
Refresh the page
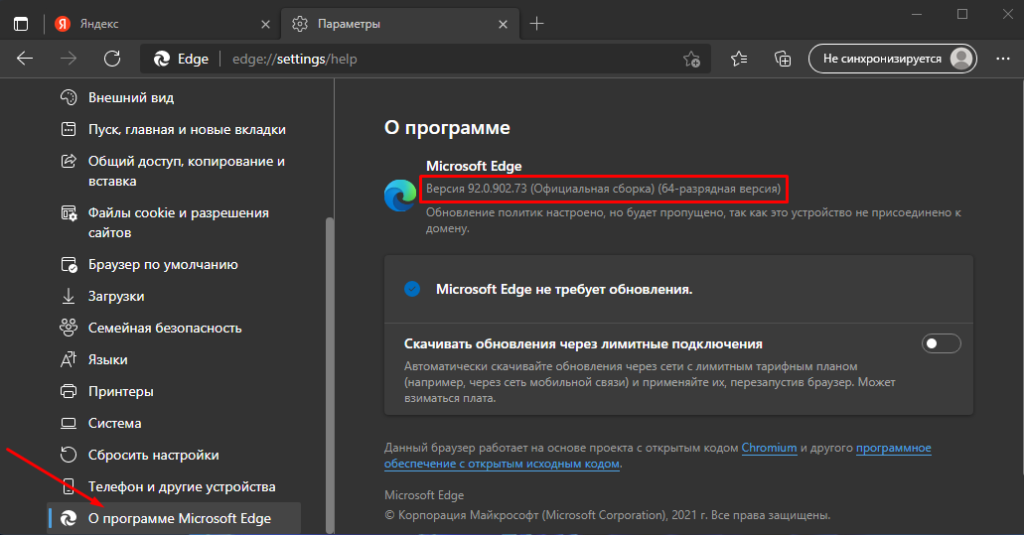[x=112, y=59]
